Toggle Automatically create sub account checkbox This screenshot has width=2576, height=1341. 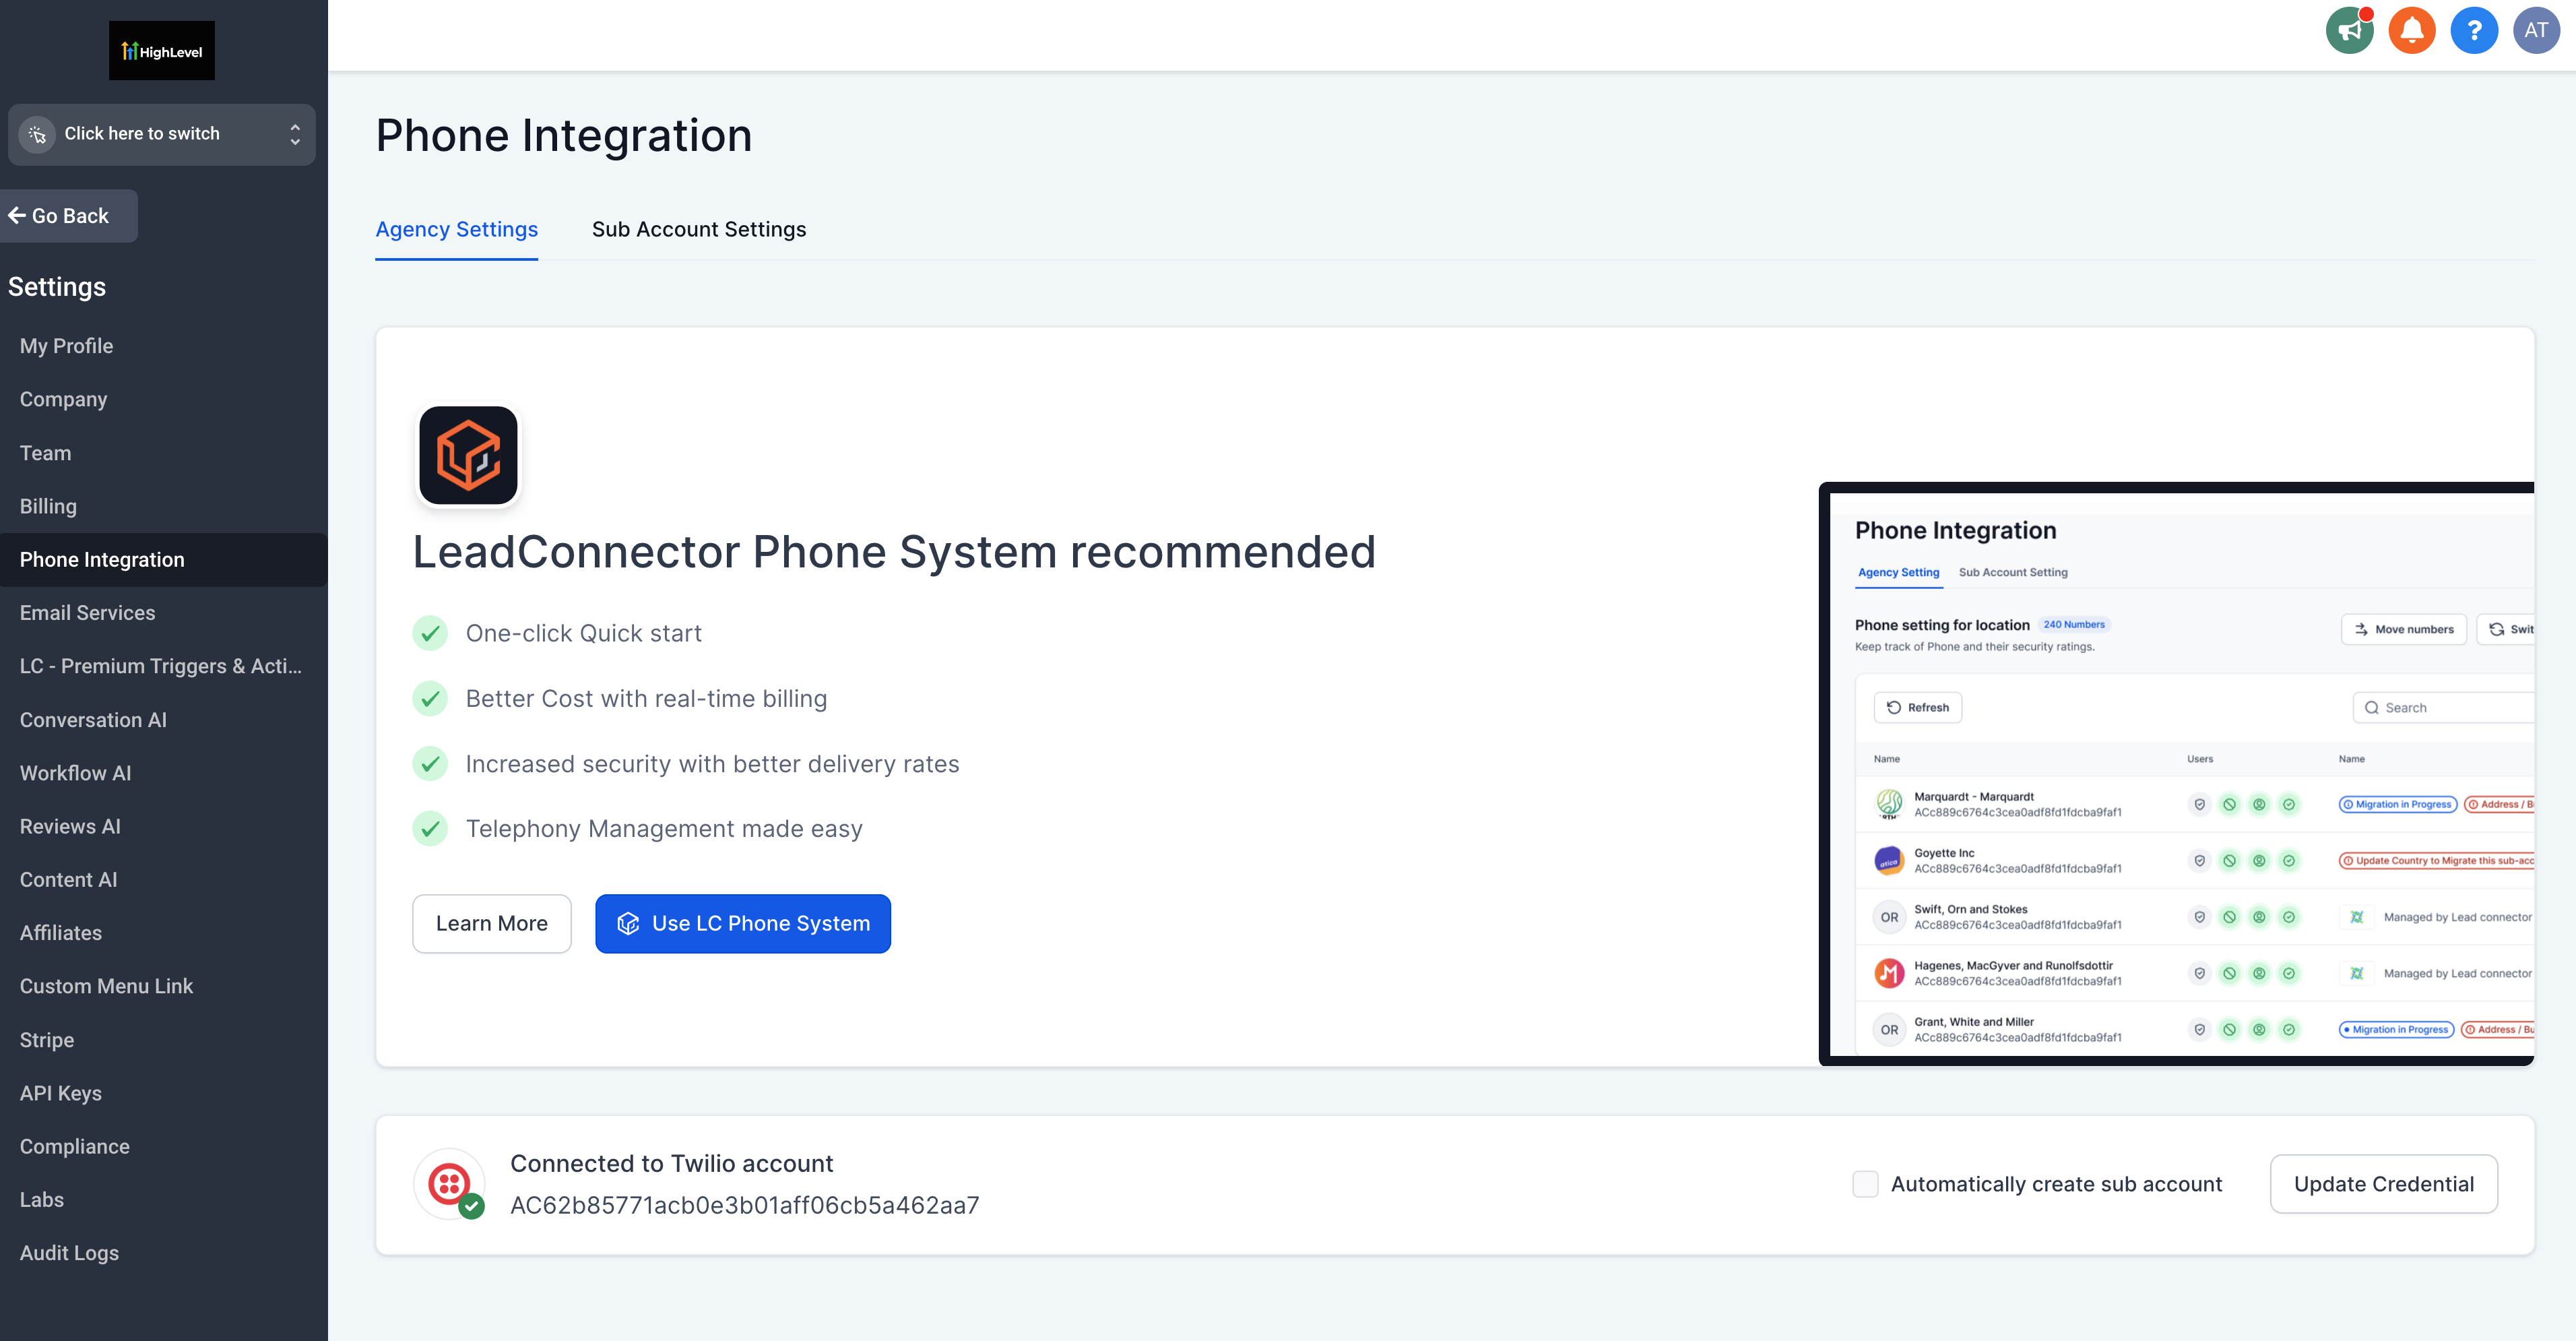(x=1865, y=1184)
